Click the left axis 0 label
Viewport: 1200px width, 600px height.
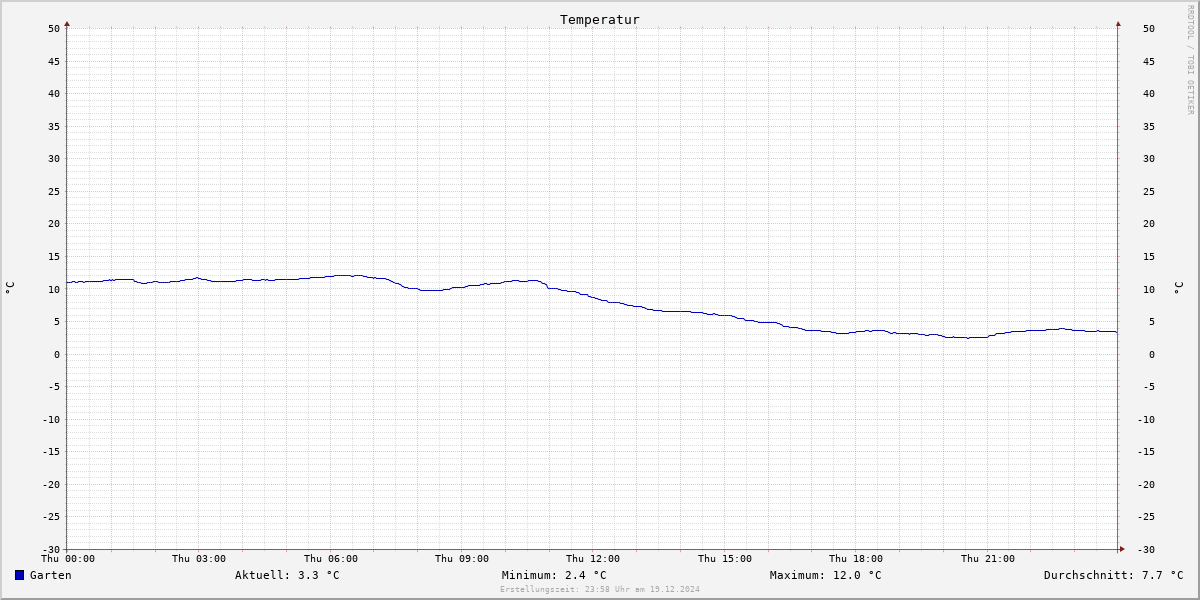coord(57,354)
